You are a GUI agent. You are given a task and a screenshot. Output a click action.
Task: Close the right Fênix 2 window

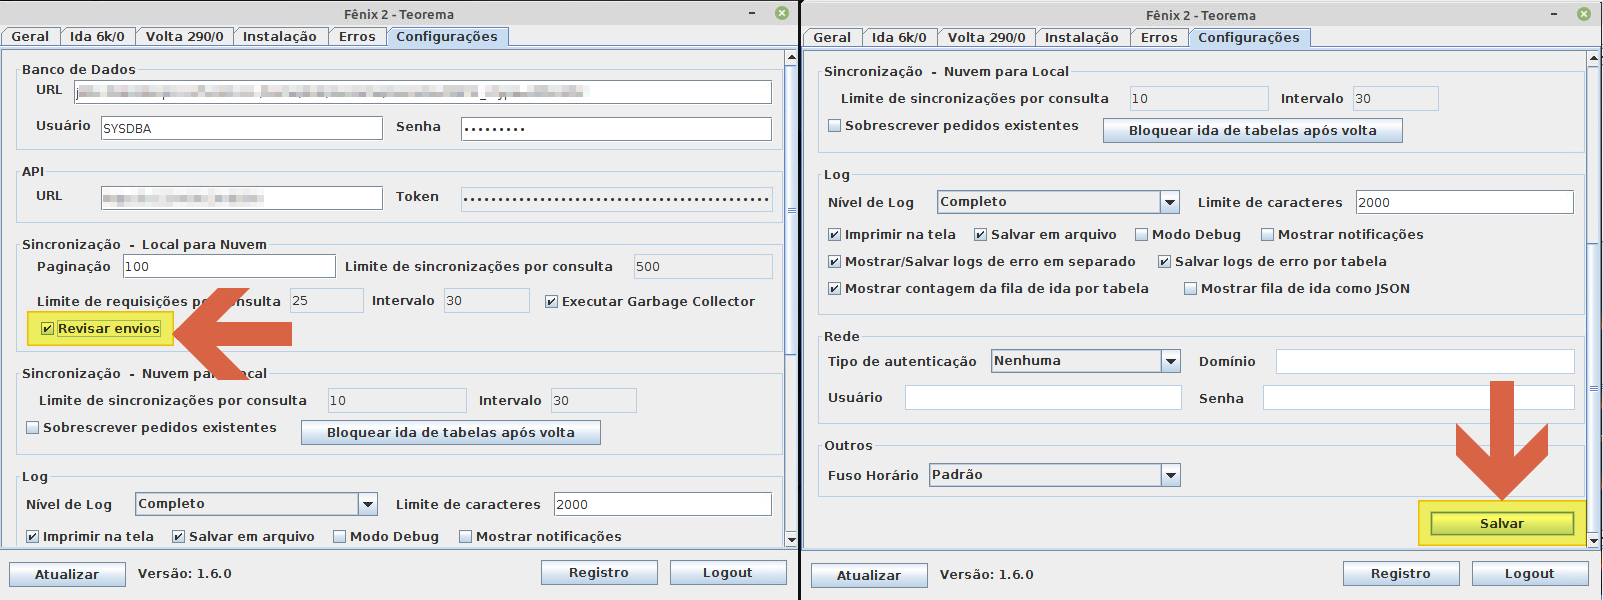click(x=1584, y=14)
